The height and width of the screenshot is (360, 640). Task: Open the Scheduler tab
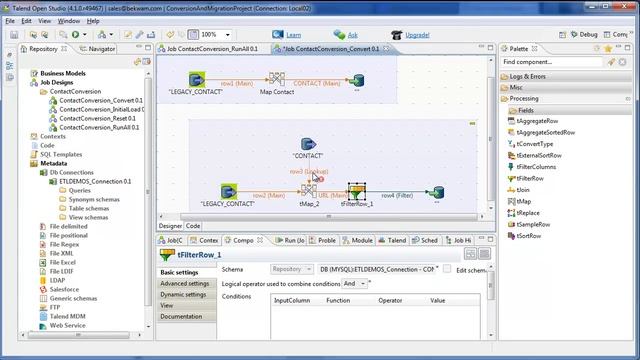click(425, 240)
